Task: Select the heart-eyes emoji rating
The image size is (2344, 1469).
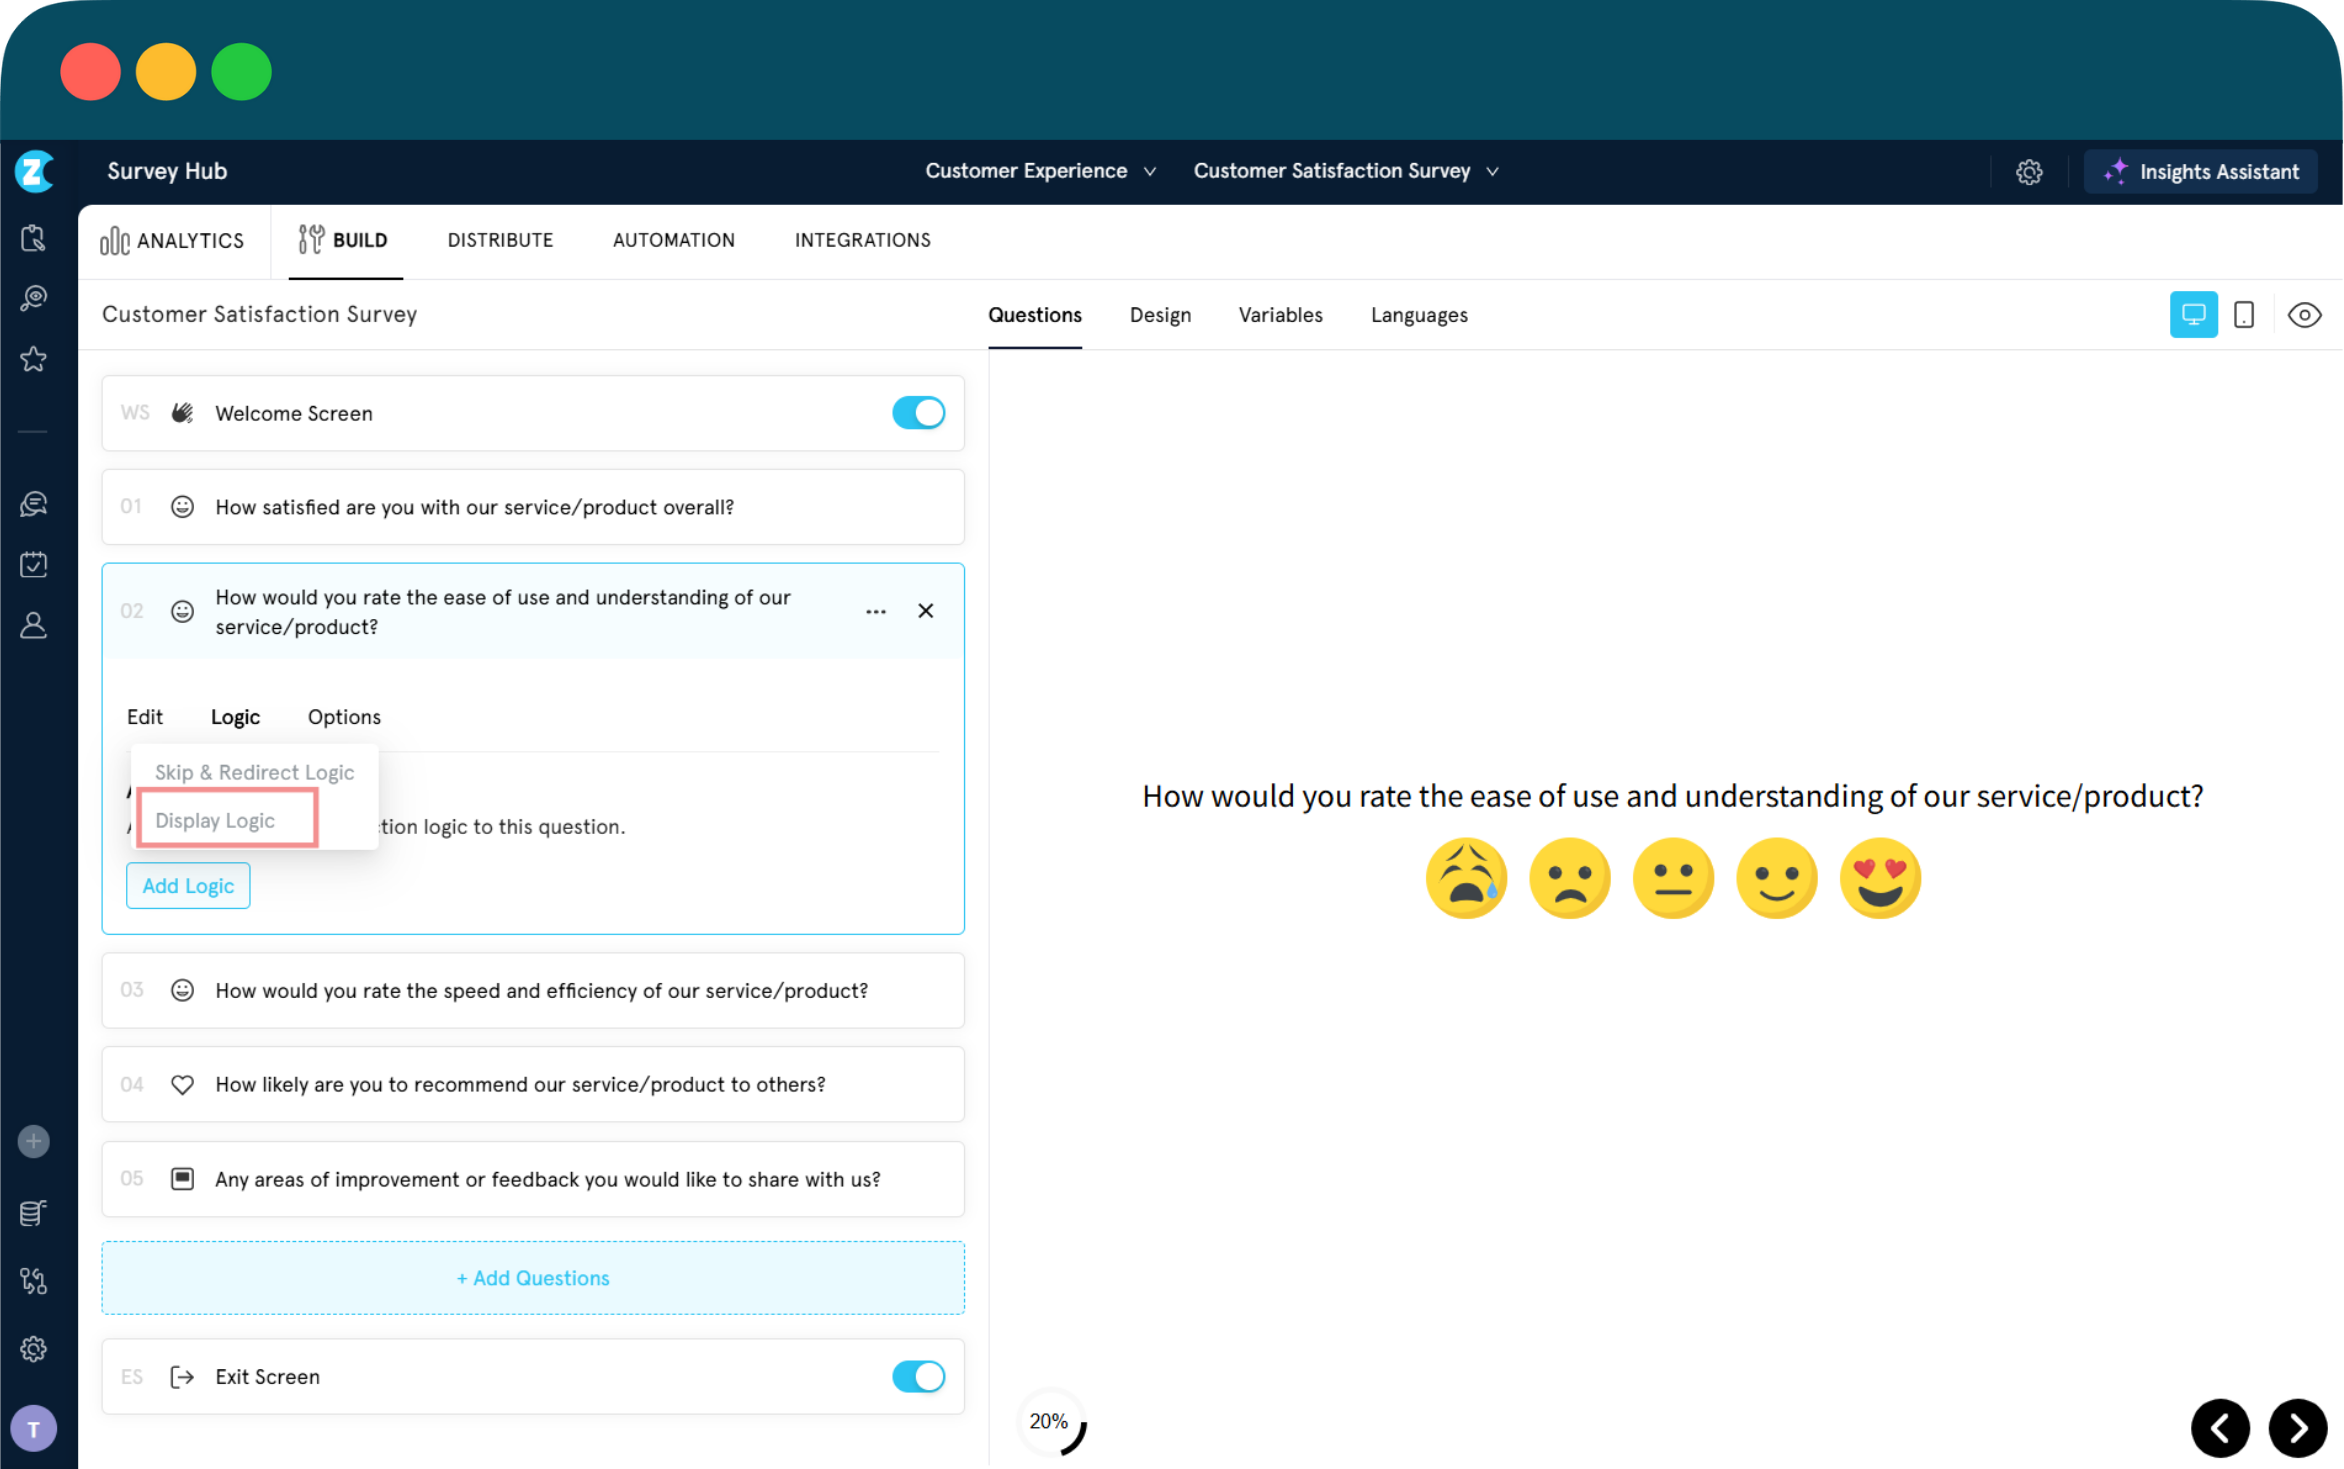Action: tap(1880, 877)
